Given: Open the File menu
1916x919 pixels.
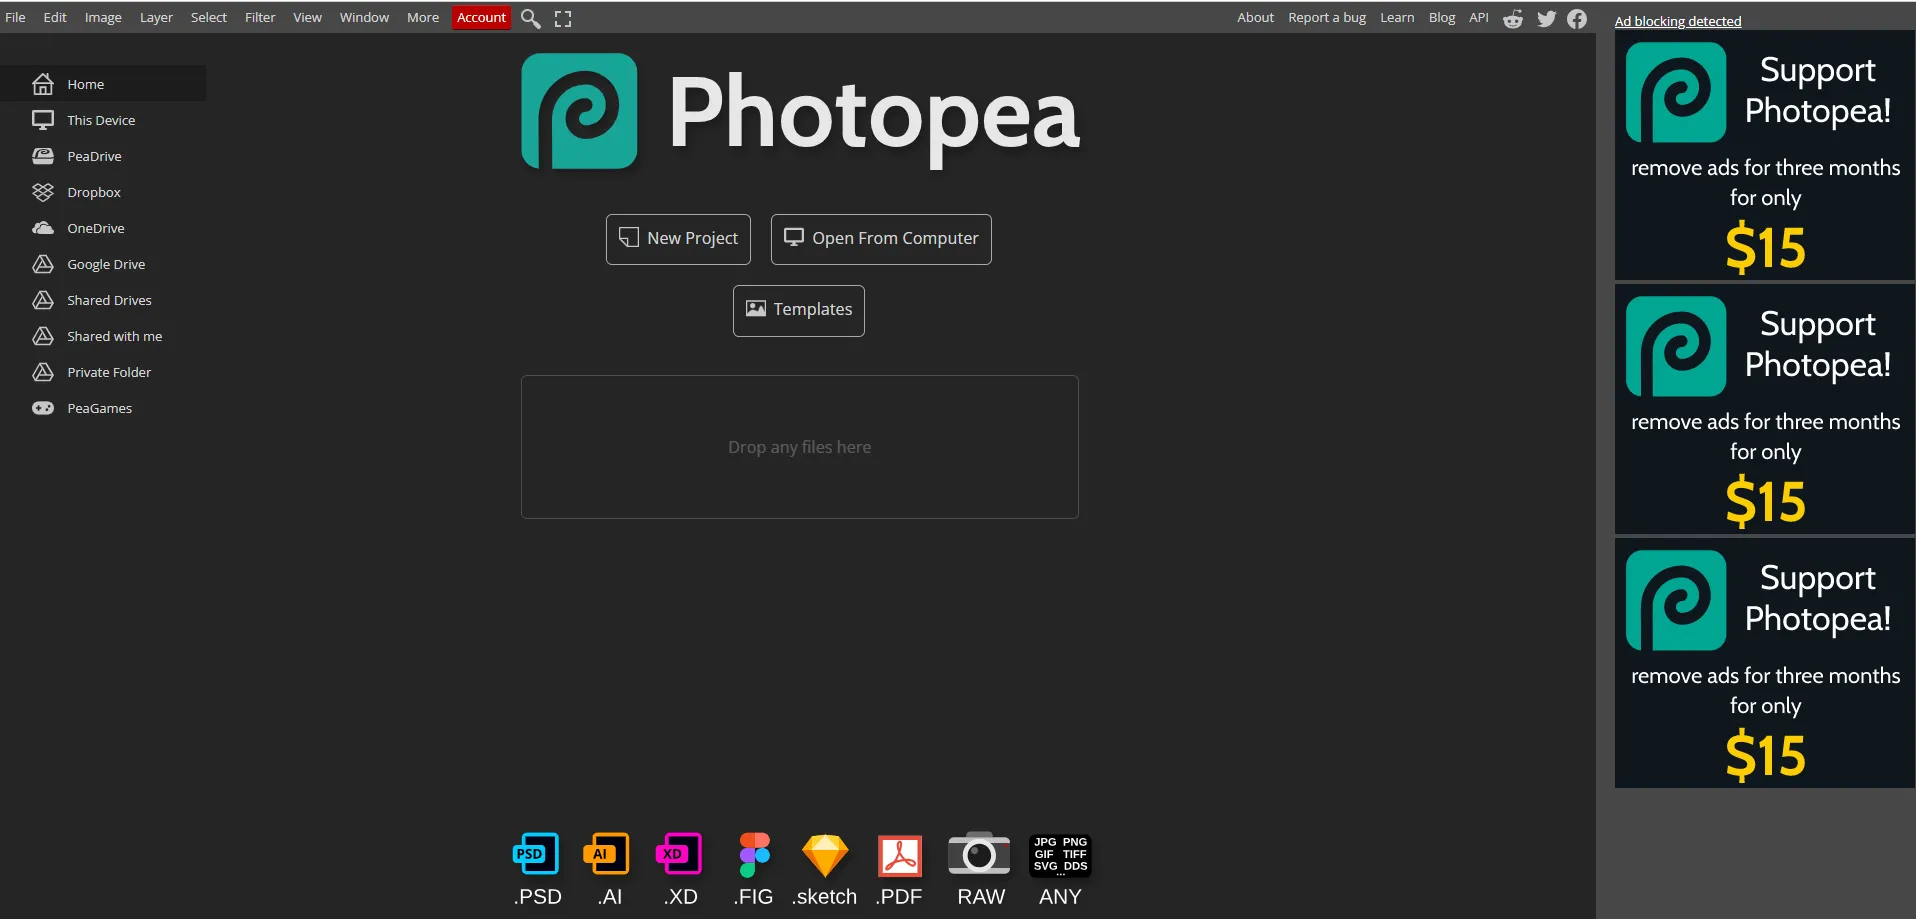Looking at the screenshot, I should click(15, 17).
